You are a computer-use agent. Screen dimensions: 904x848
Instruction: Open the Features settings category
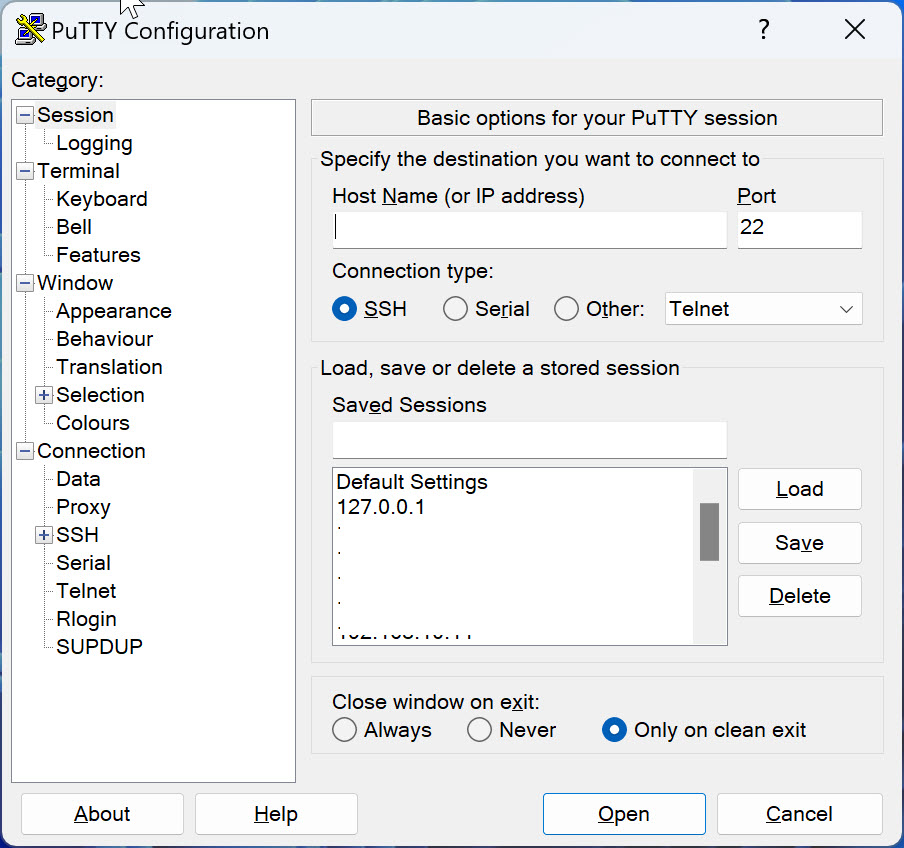99,255
